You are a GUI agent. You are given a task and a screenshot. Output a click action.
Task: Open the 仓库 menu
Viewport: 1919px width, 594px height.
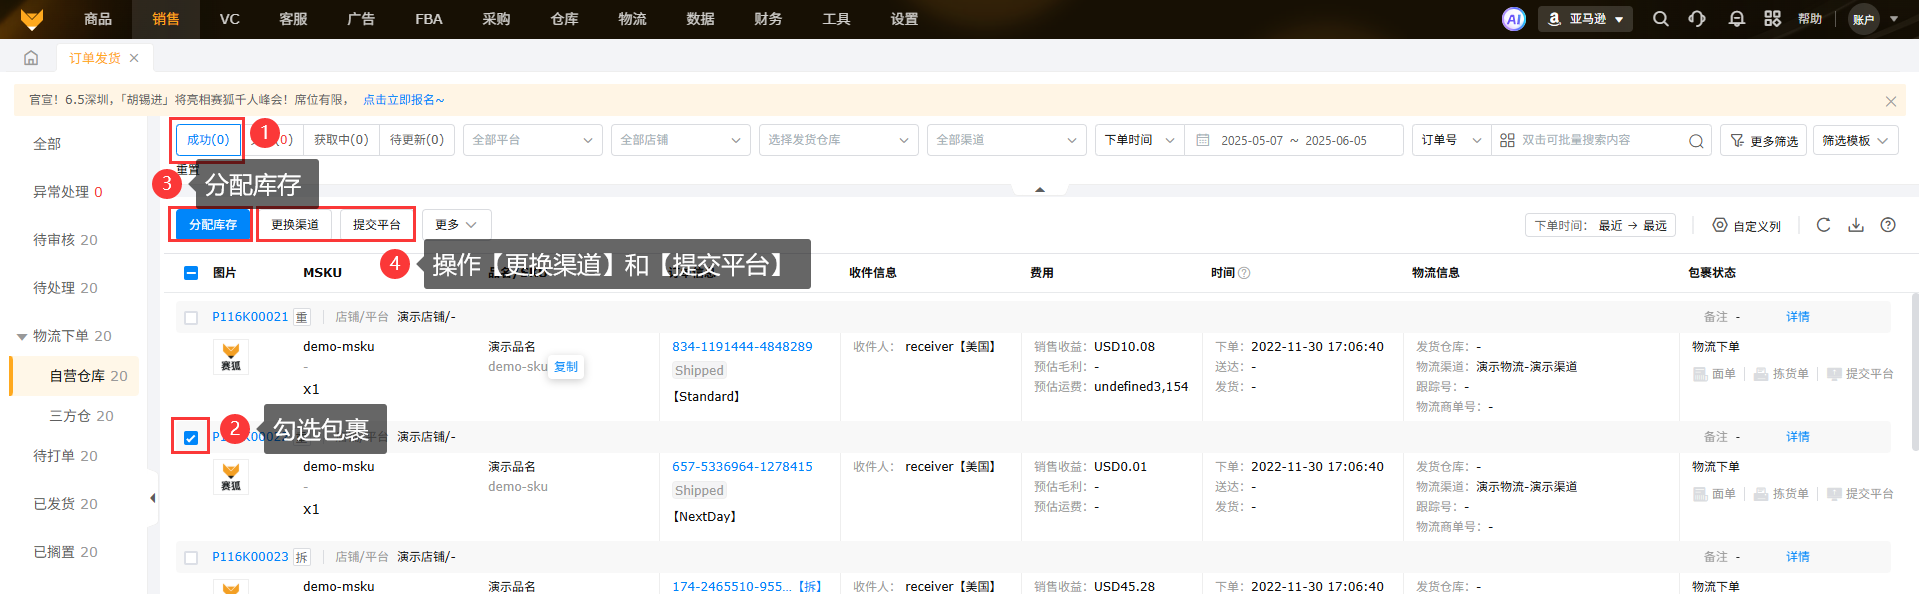[565, 19]
